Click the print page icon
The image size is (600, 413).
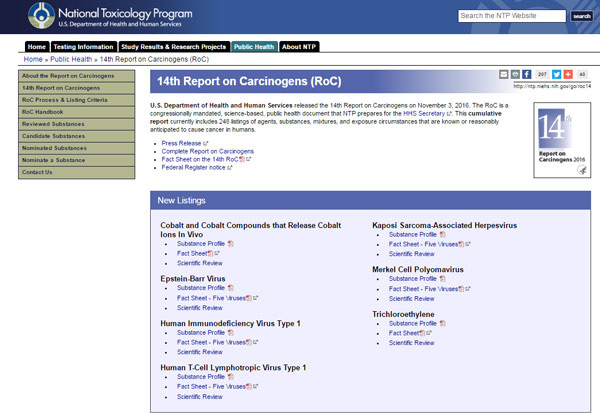point(515,75)
